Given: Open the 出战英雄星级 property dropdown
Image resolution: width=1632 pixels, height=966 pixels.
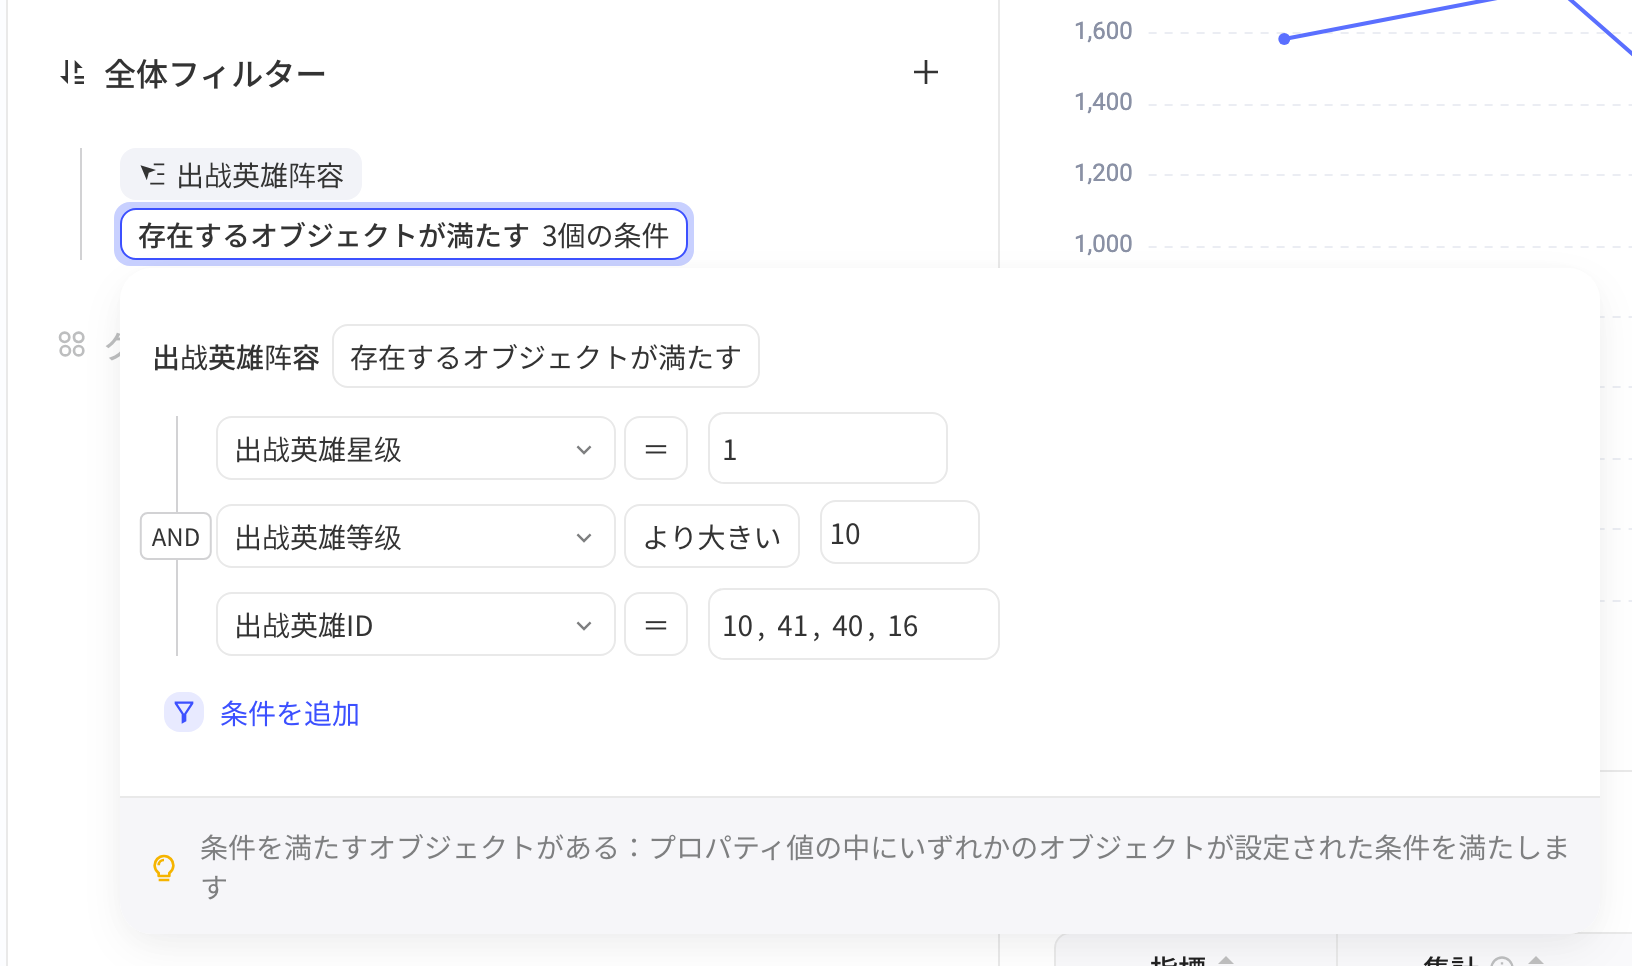Looking at the screenshot, I should pyautogui.click(x=416, y=449).
